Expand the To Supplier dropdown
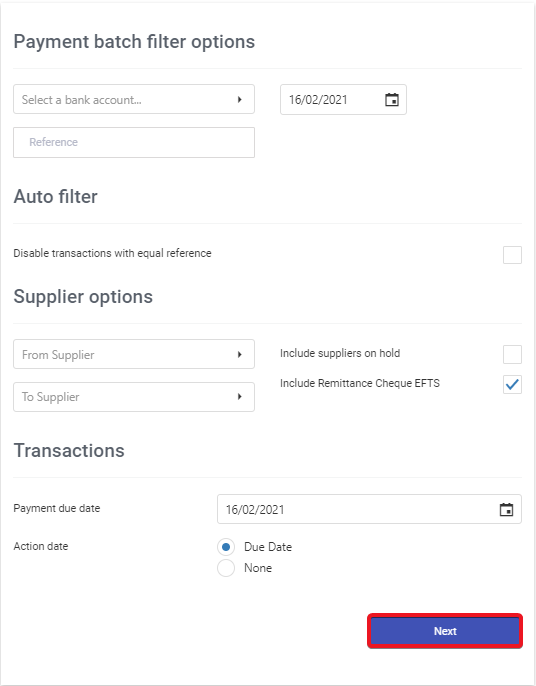The height and width of the screenshot is (686, 536). click(x=134, y=397)
